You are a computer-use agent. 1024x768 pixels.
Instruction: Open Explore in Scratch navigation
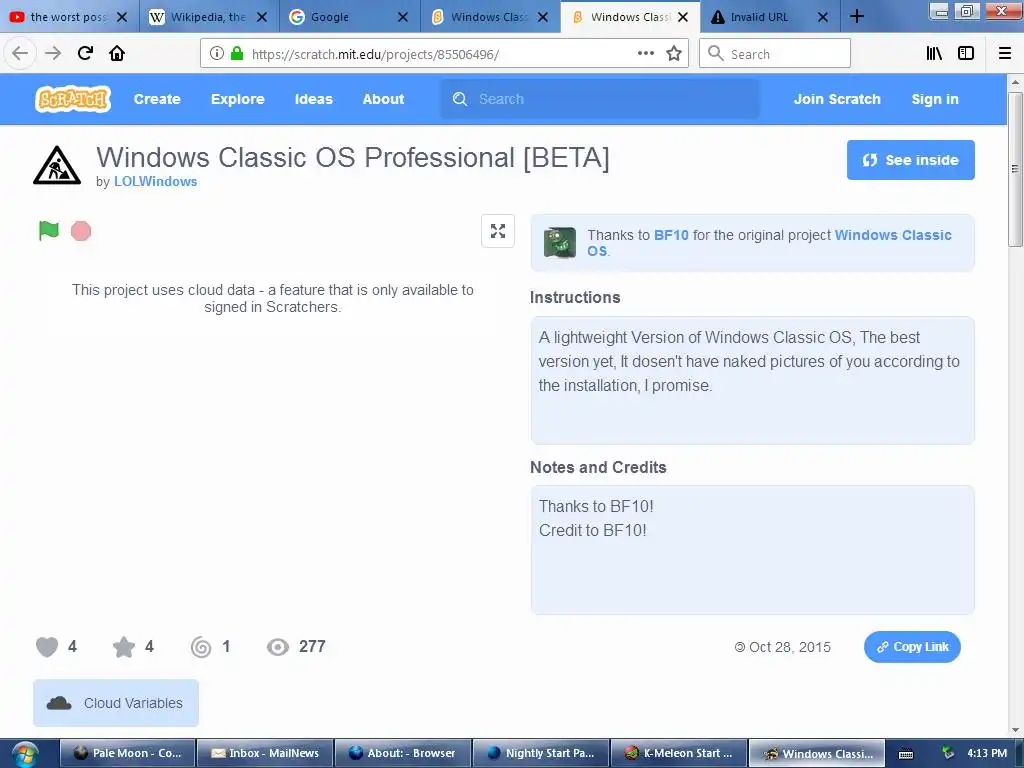click(x=238, y=99)
